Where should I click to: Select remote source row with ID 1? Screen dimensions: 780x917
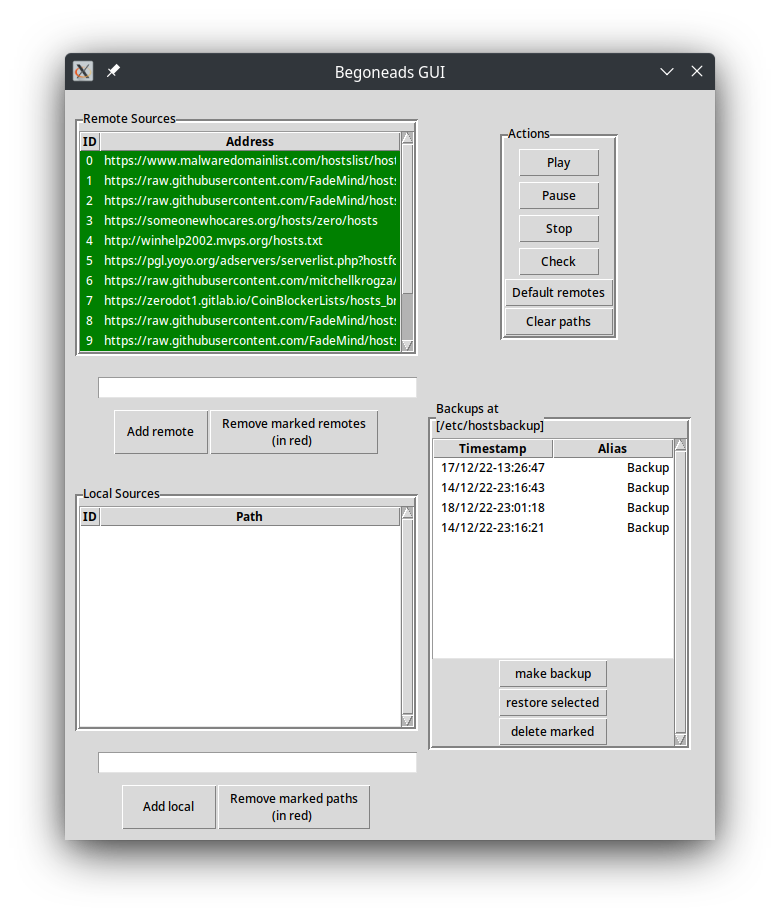click(x=240, y=181)
